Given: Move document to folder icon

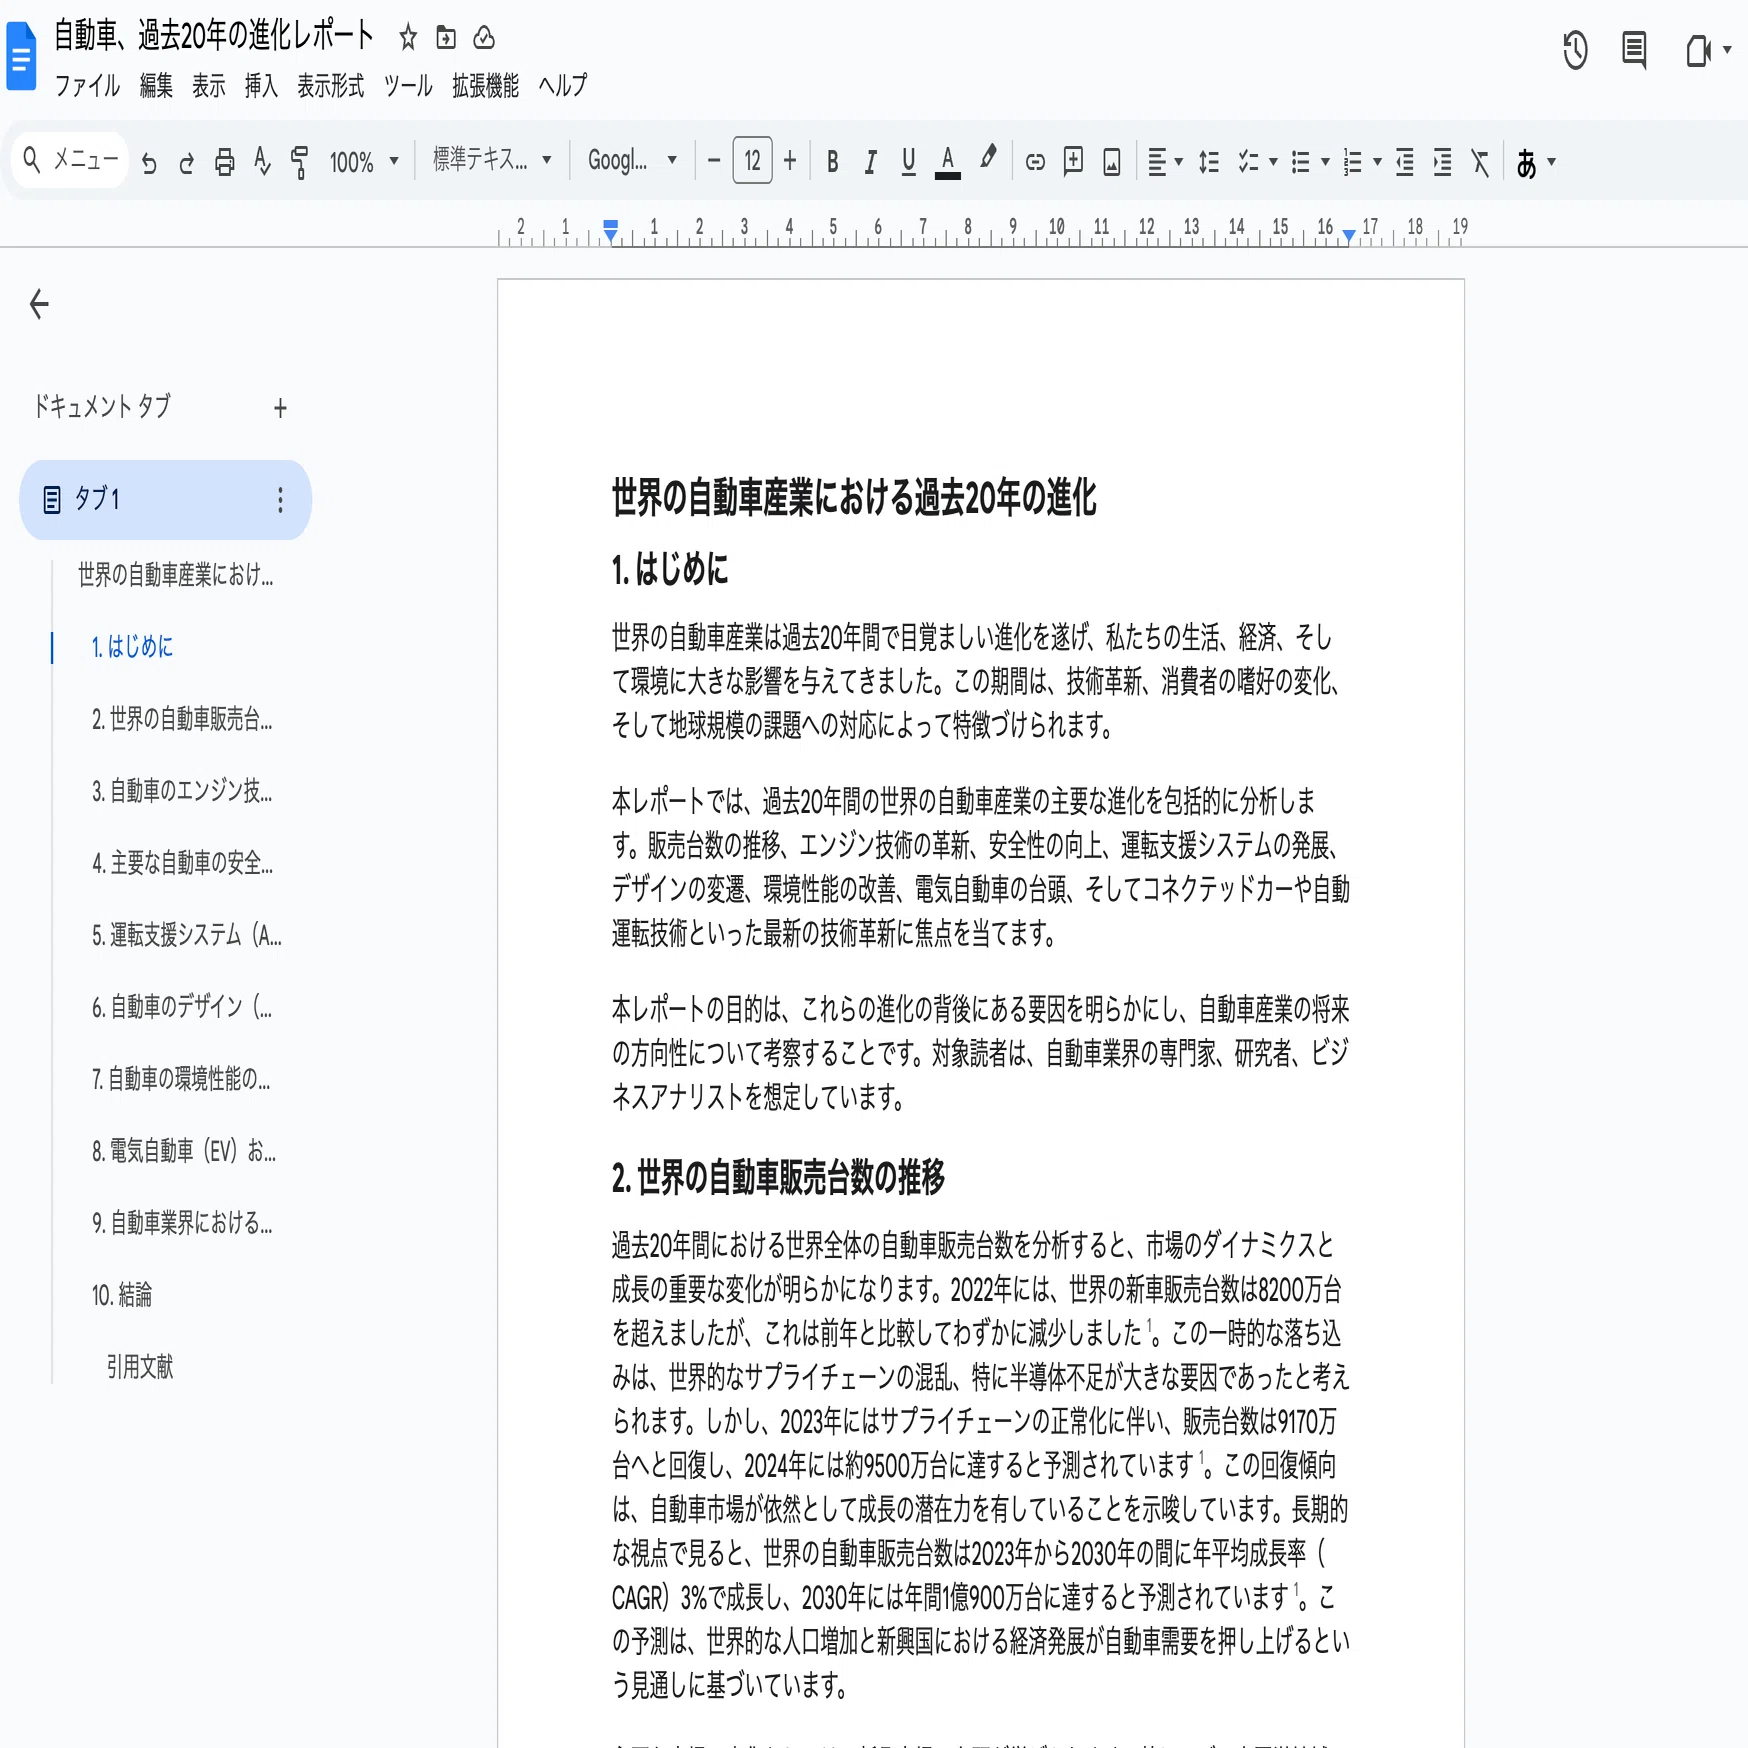Looking at the screenshot, I should 446,38.
